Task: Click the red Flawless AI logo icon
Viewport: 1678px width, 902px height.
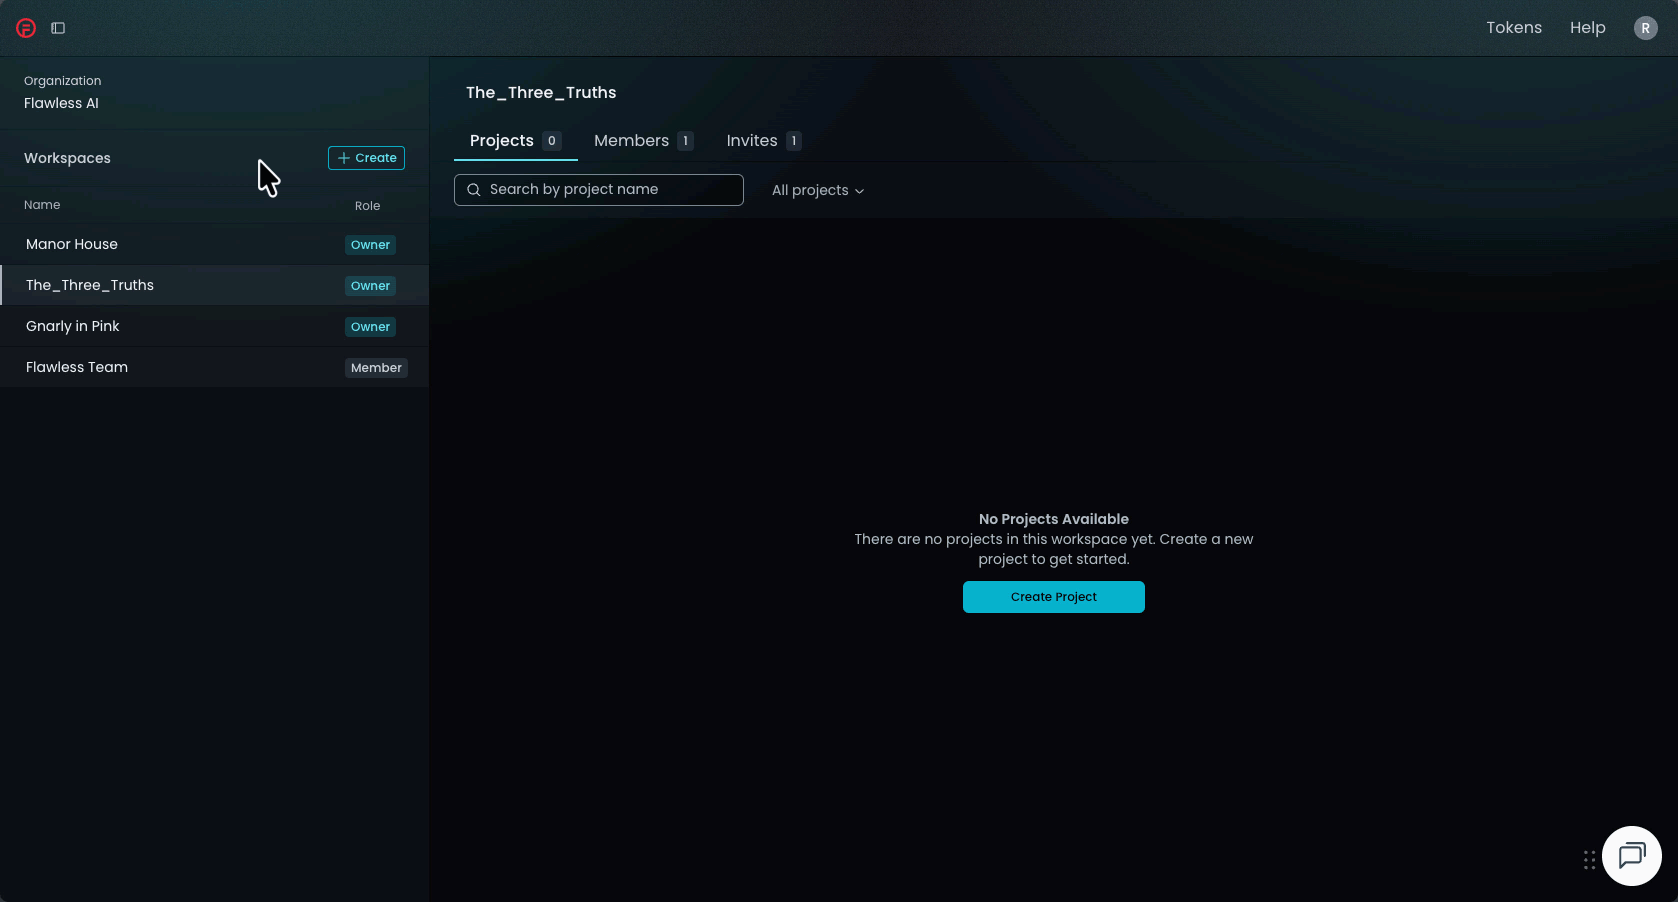Action: (x=26, y=28)
